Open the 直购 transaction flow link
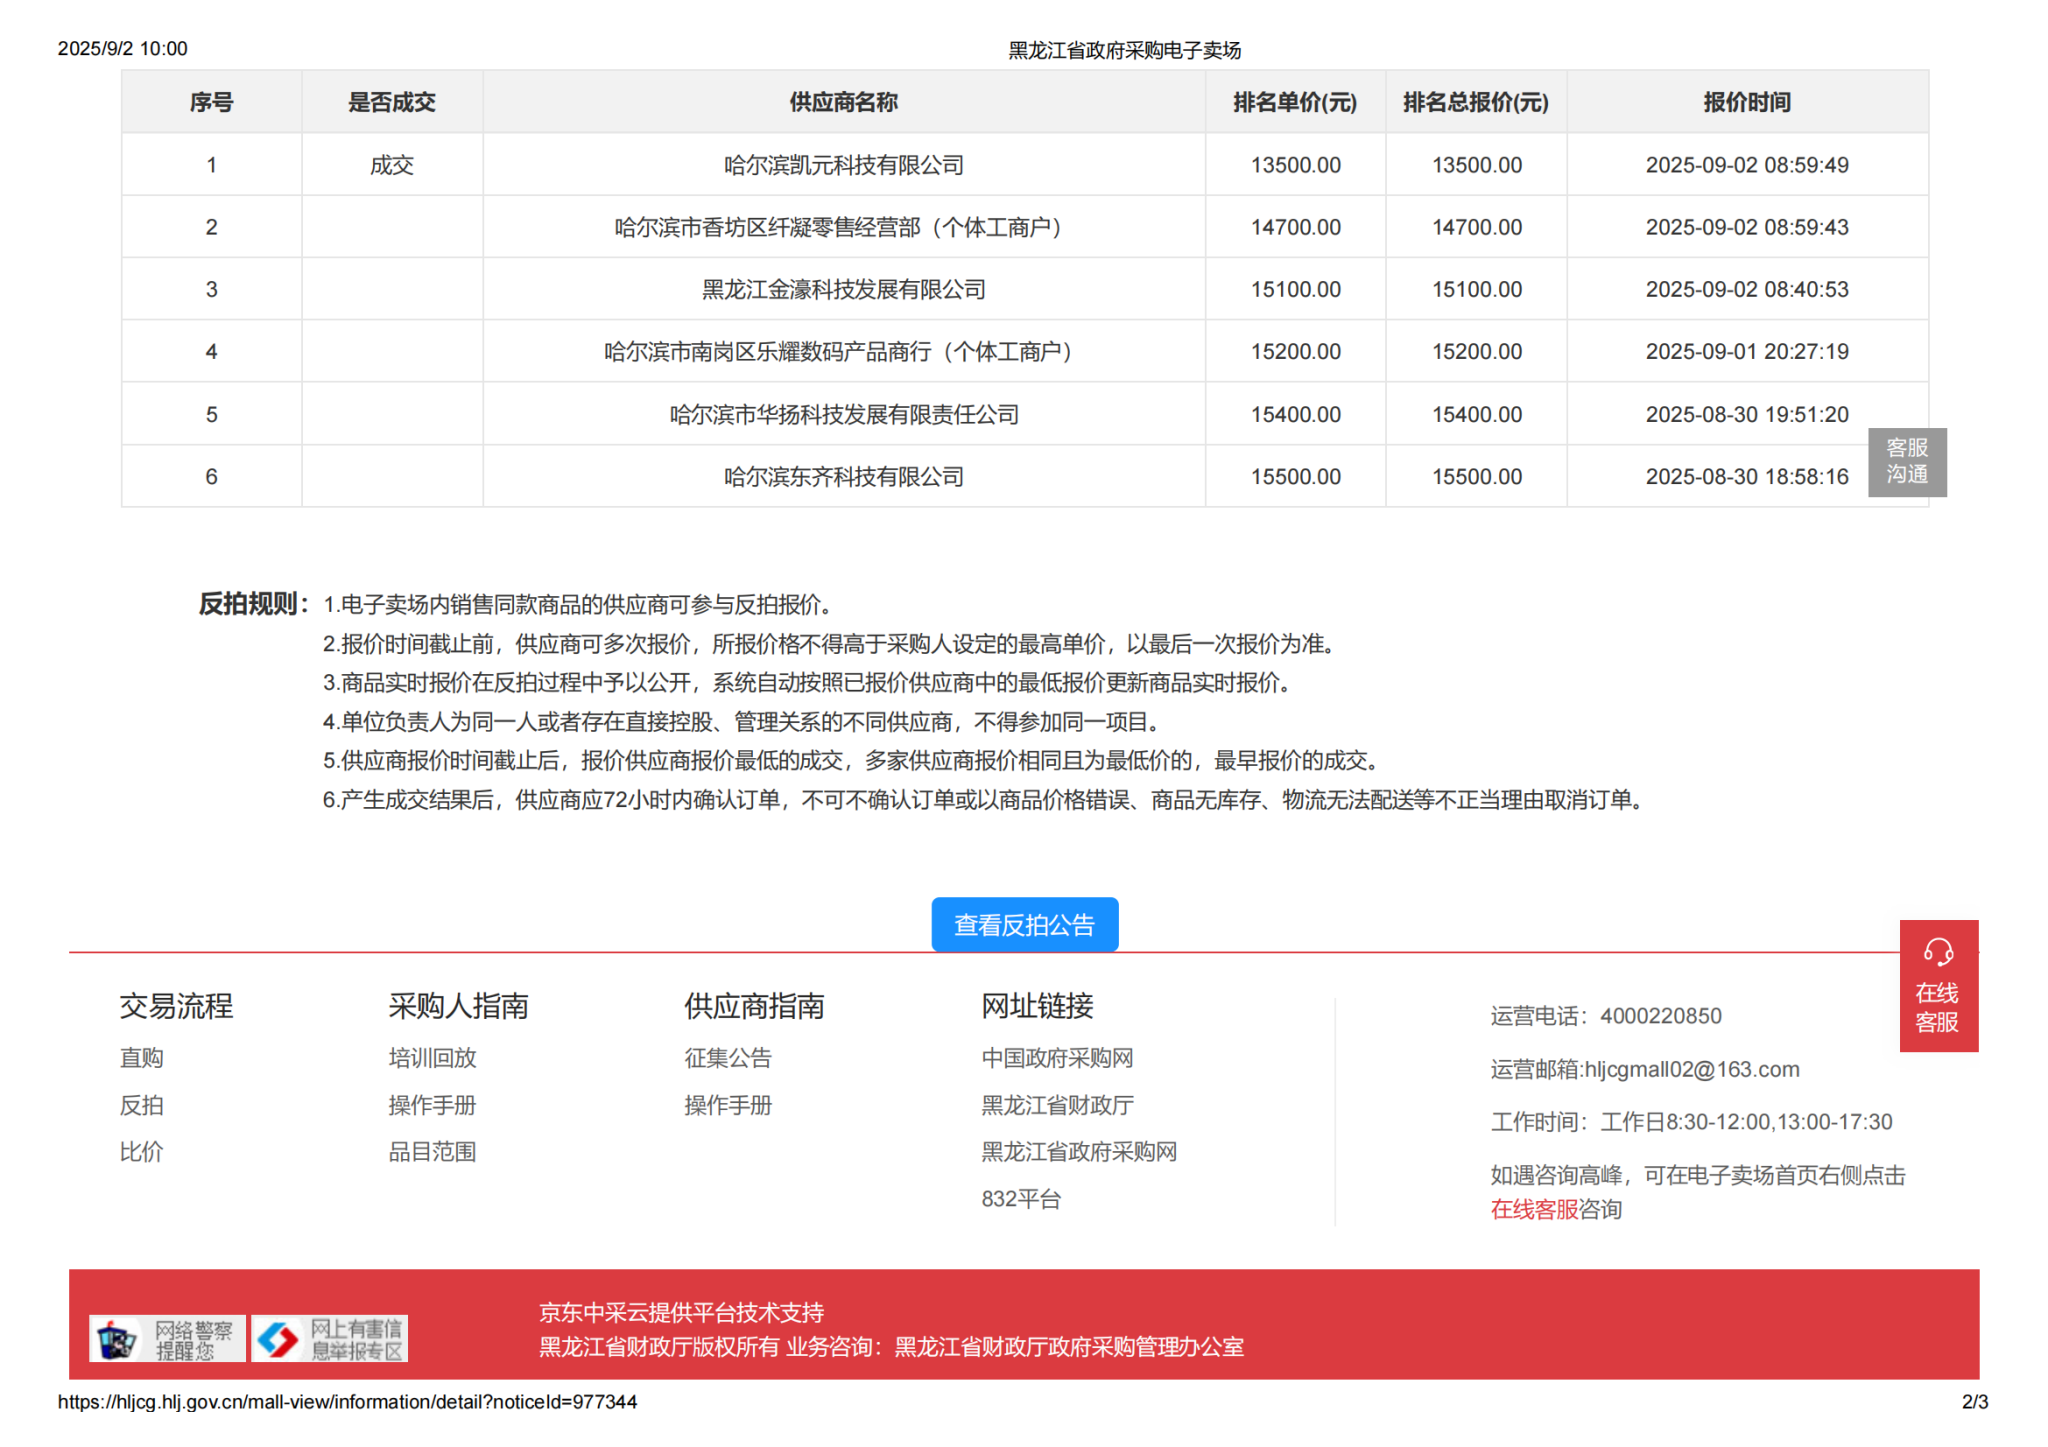 click(141, 1058)
